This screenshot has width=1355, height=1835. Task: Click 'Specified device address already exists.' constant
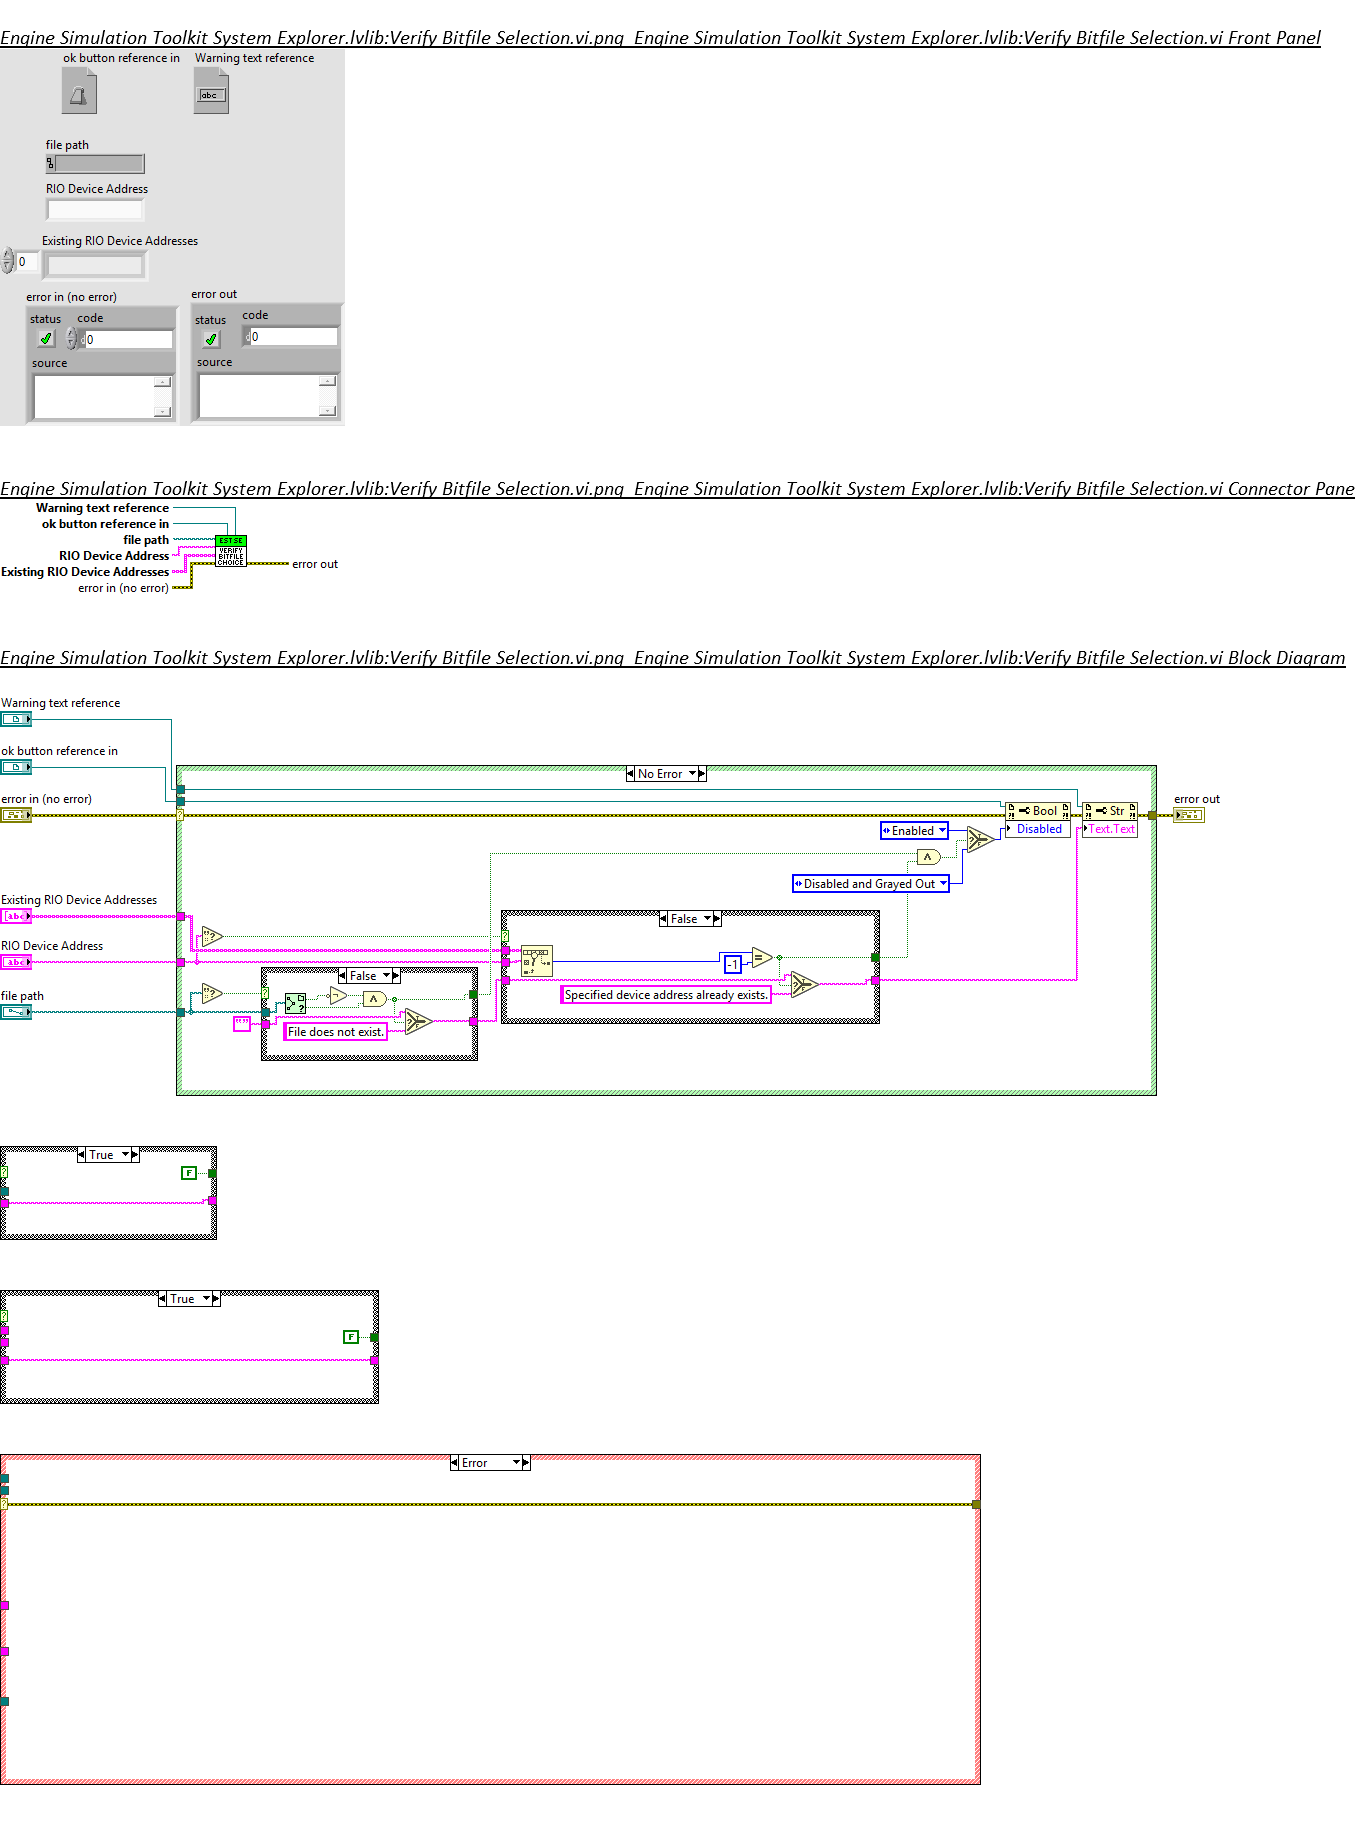click(x=666, y=995)
